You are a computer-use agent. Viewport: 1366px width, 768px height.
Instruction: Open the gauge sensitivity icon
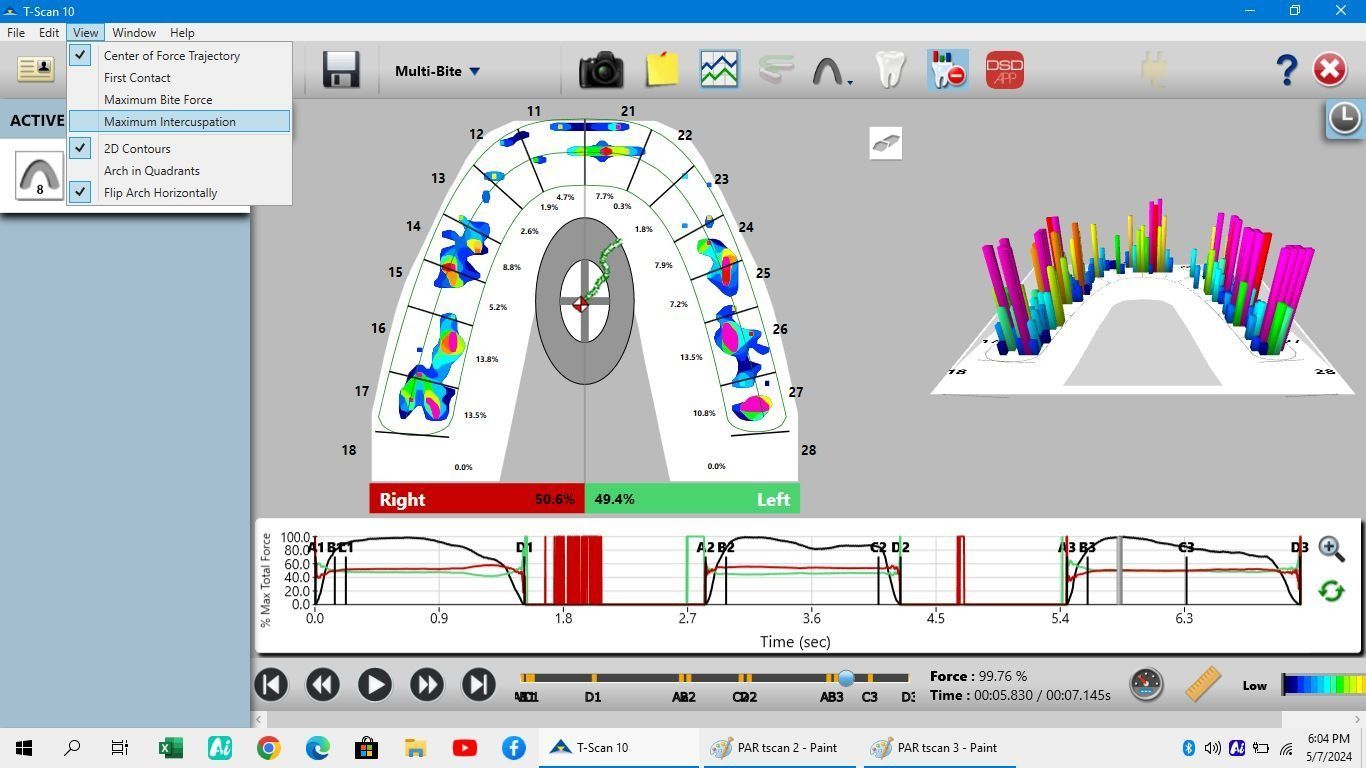pyautogui.click(x=1146, y=684)
